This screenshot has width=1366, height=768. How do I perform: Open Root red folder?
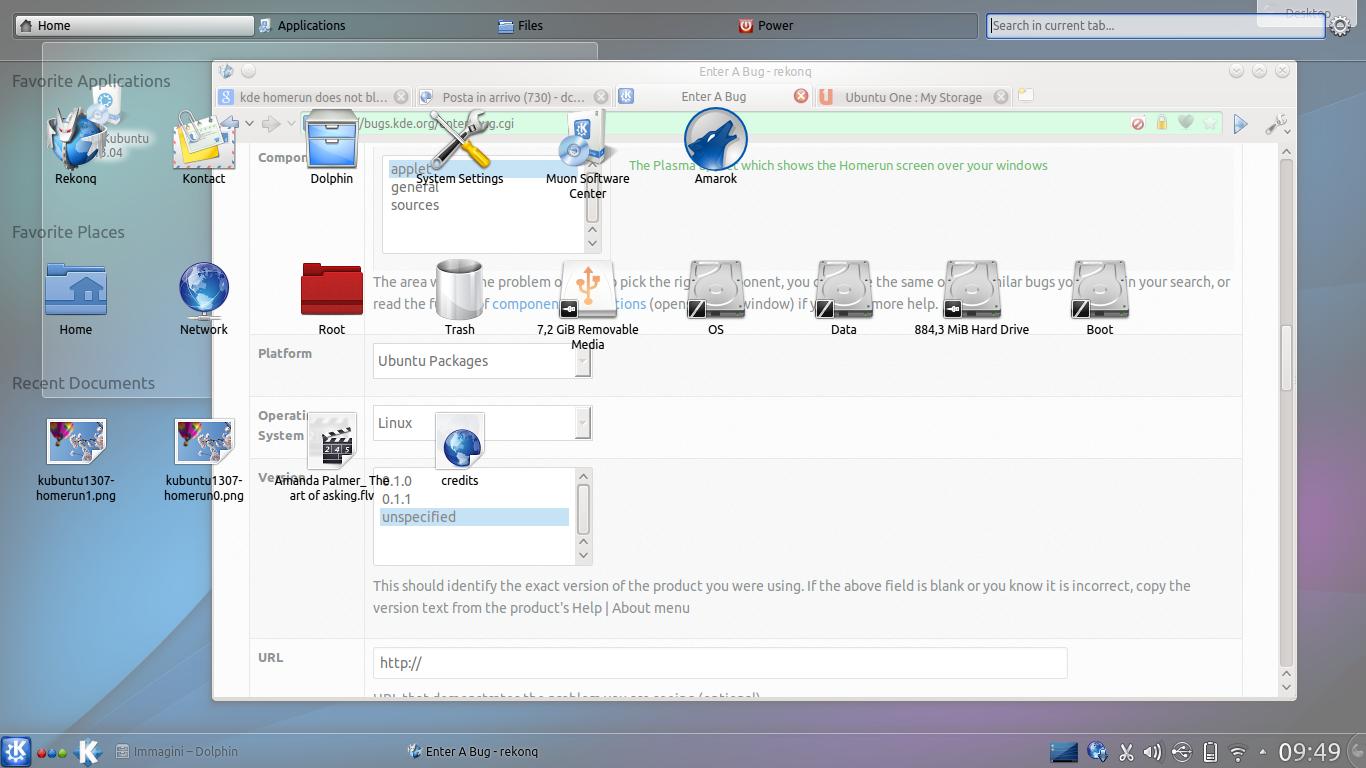(331, 298)
